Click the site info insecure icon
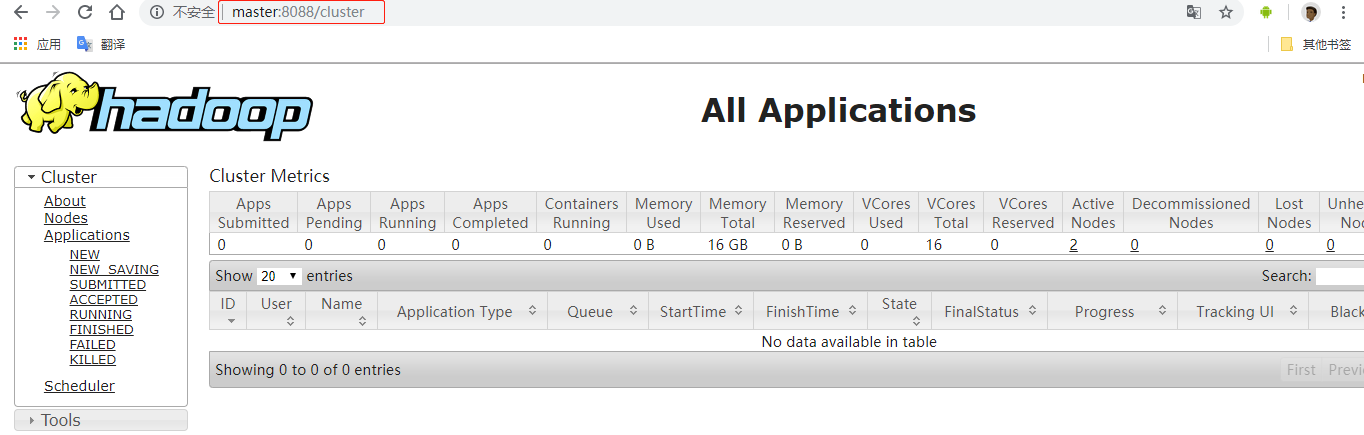 (157, 13)
